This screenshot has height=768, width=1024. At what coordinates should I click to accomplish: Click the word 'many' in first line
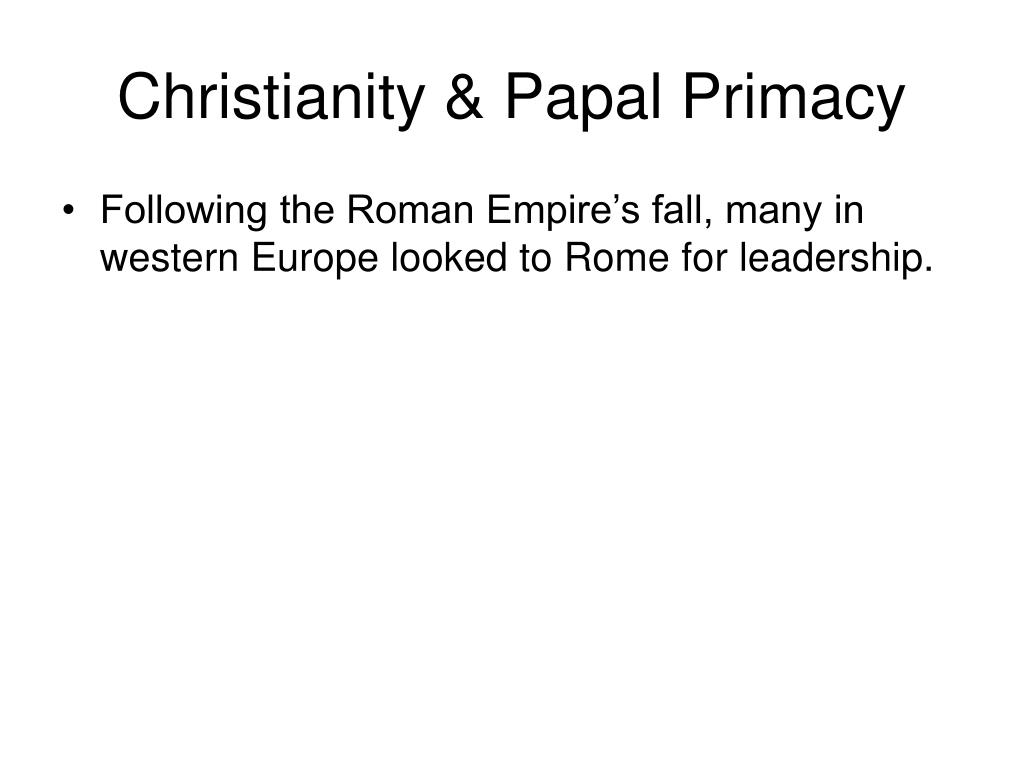(x=773, y=213)
